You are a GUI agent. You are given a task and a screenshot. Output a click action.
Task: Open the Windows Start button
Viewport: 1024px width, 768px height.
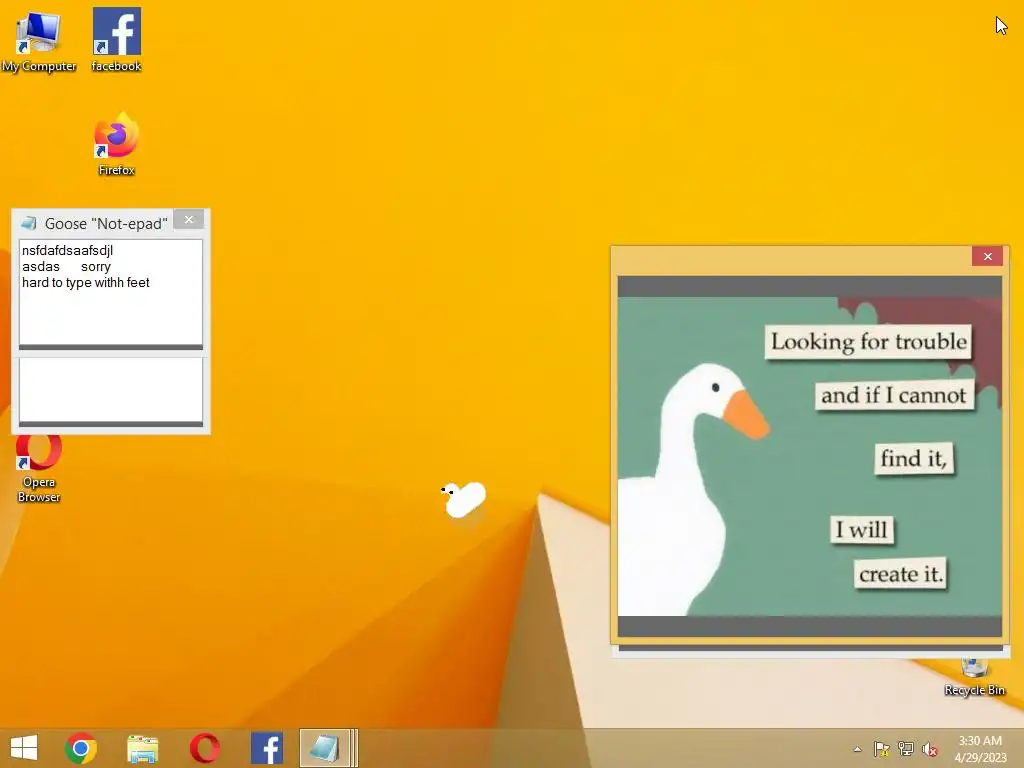coord(24,748)
